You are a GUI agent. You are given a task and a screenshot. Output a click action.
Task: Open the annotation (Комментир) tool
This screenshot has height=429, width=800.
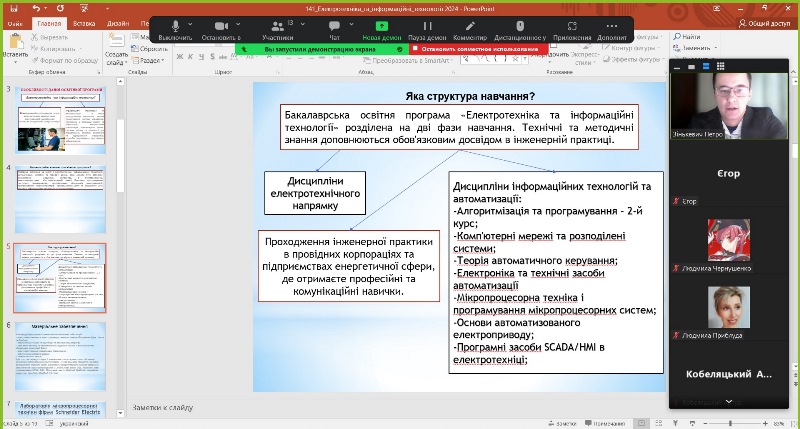pyautogui.click(x=469, y=27)
